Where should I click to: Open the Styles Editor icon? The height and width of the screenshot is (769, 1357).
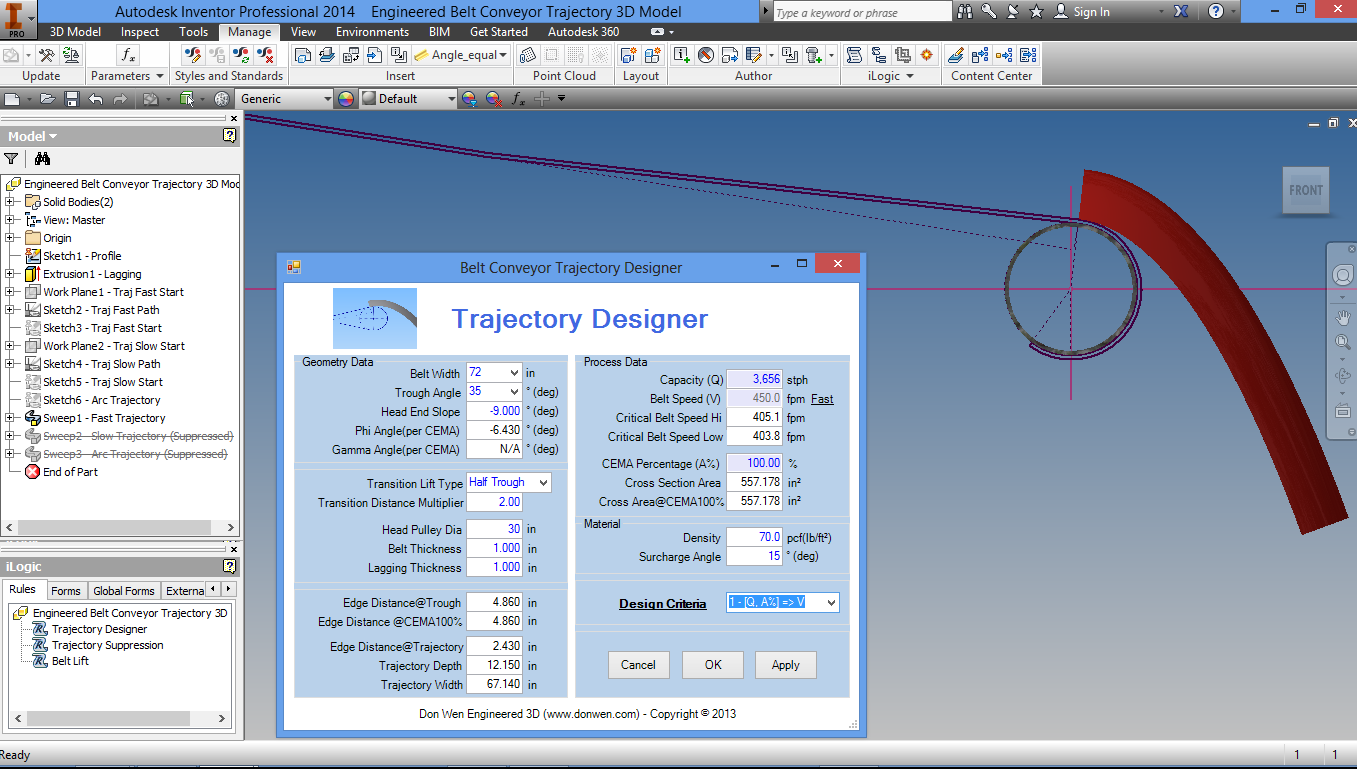(193, 55)
